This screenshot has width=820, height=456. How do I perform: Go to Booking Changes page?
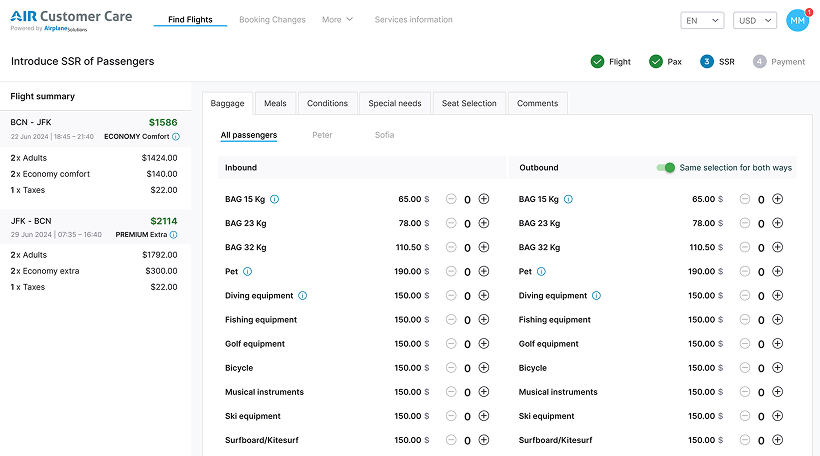pyautogui.click(x=272, y=20)
